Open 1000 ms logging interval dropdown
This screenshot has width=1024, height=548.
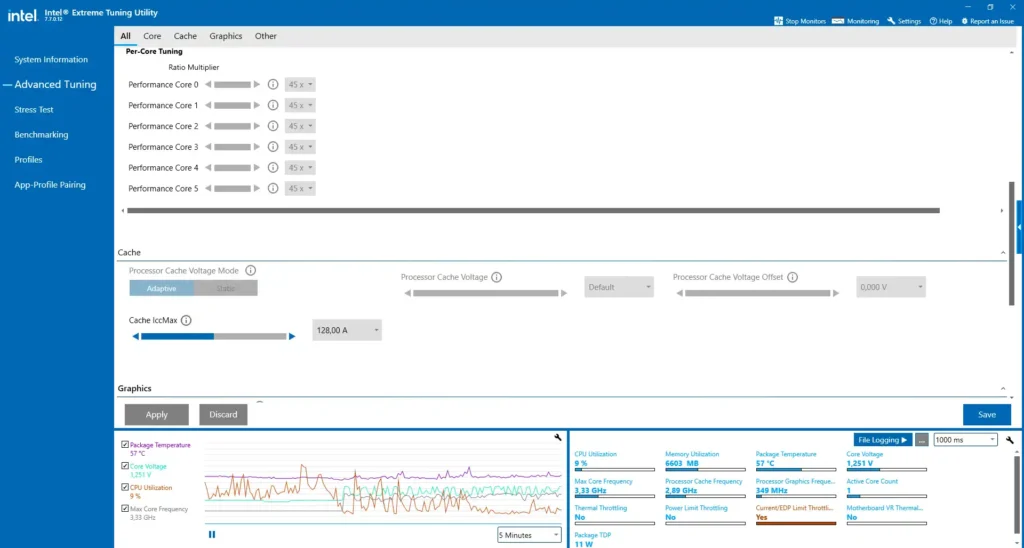point(965,440)
